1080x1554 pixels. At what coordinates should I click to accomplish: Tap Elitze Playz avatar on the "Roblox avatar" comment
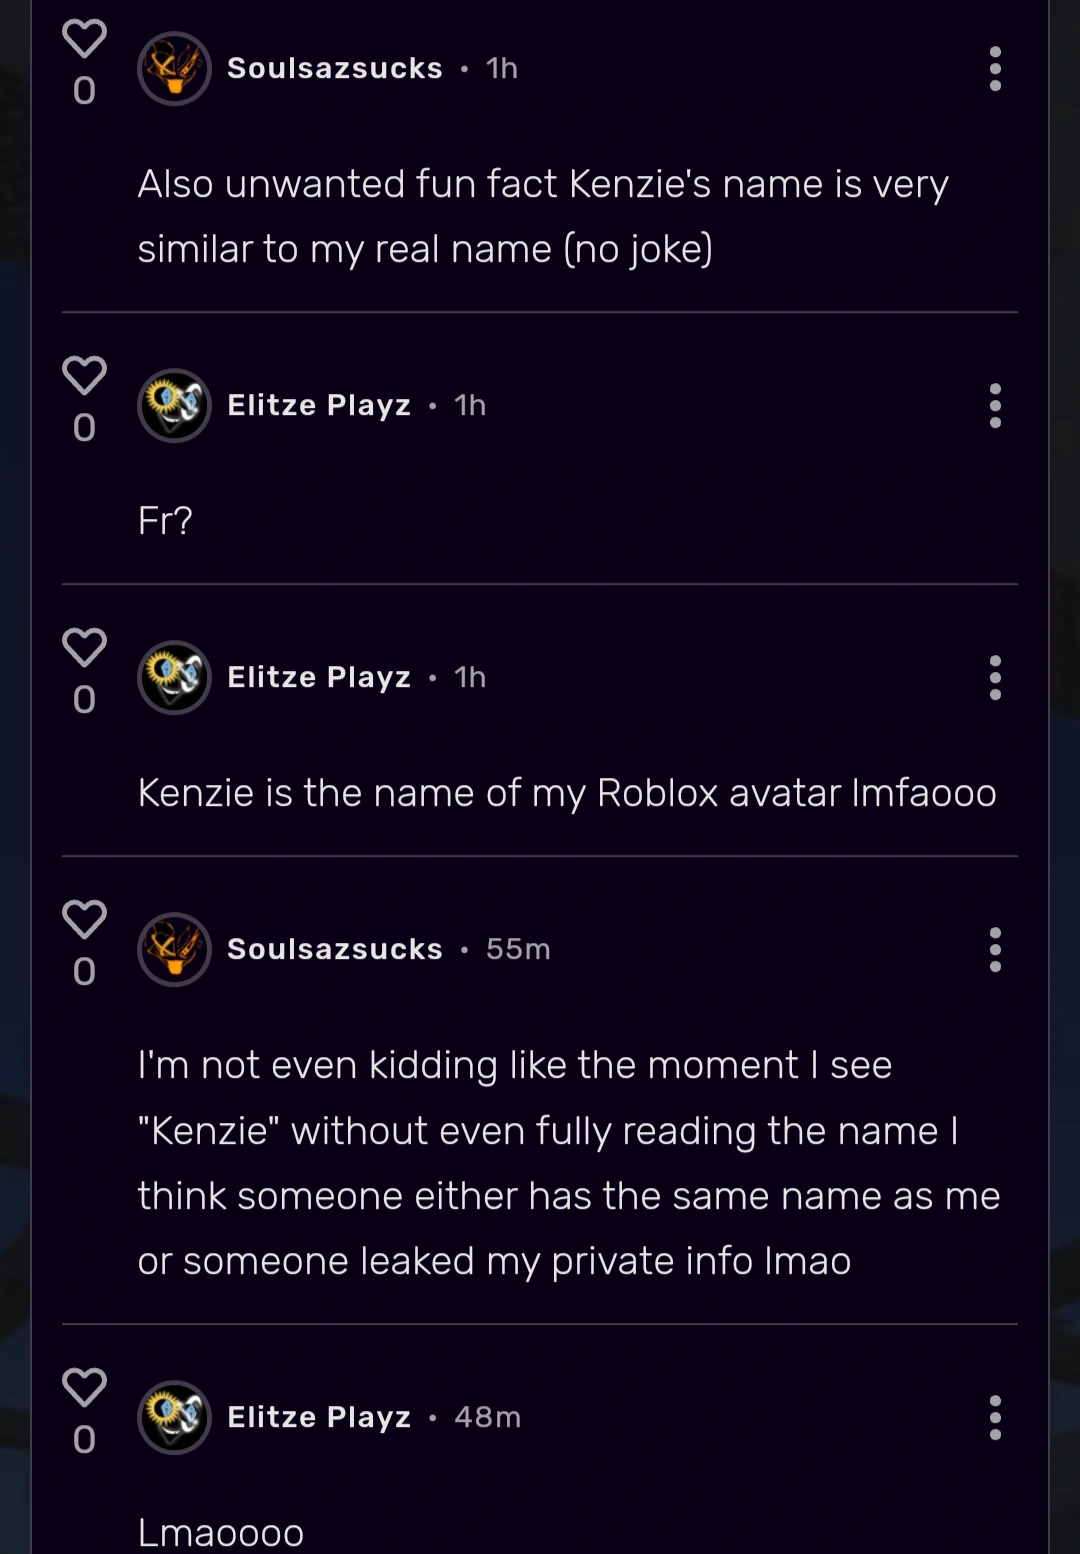174,678
